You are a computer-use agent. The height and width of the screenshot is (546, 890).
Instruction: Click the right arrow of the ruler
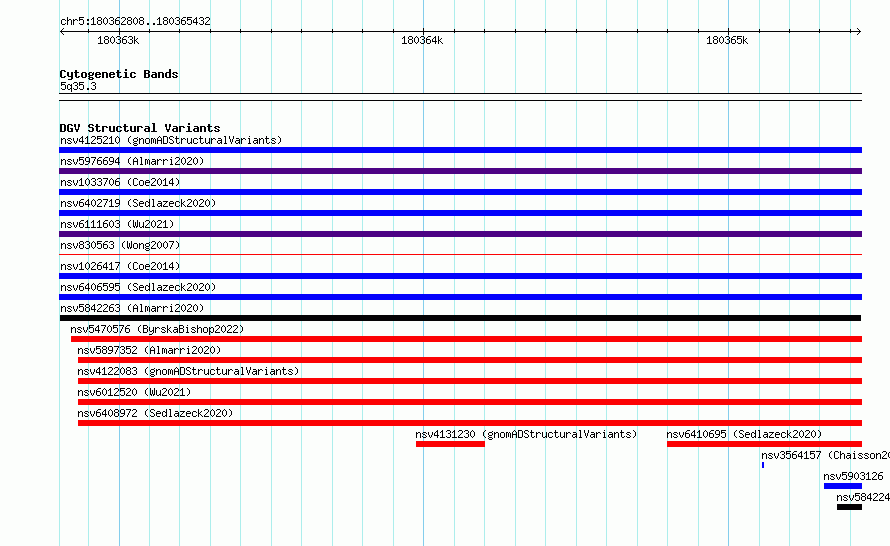(858, 32)
